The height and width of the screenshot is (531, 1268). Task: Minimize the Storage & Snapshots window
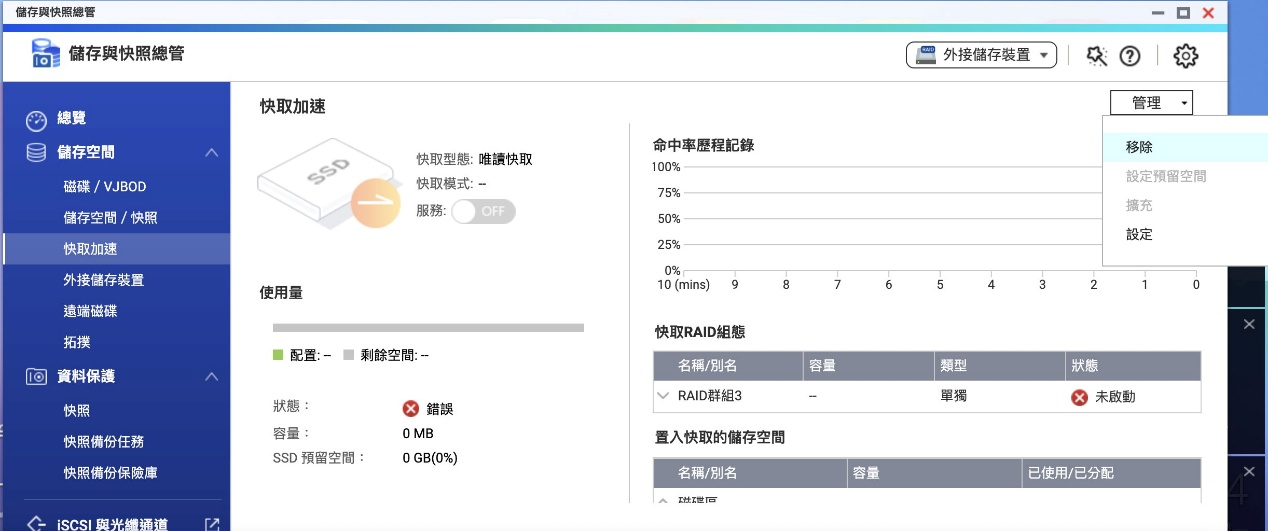(x=1157, y=13)
